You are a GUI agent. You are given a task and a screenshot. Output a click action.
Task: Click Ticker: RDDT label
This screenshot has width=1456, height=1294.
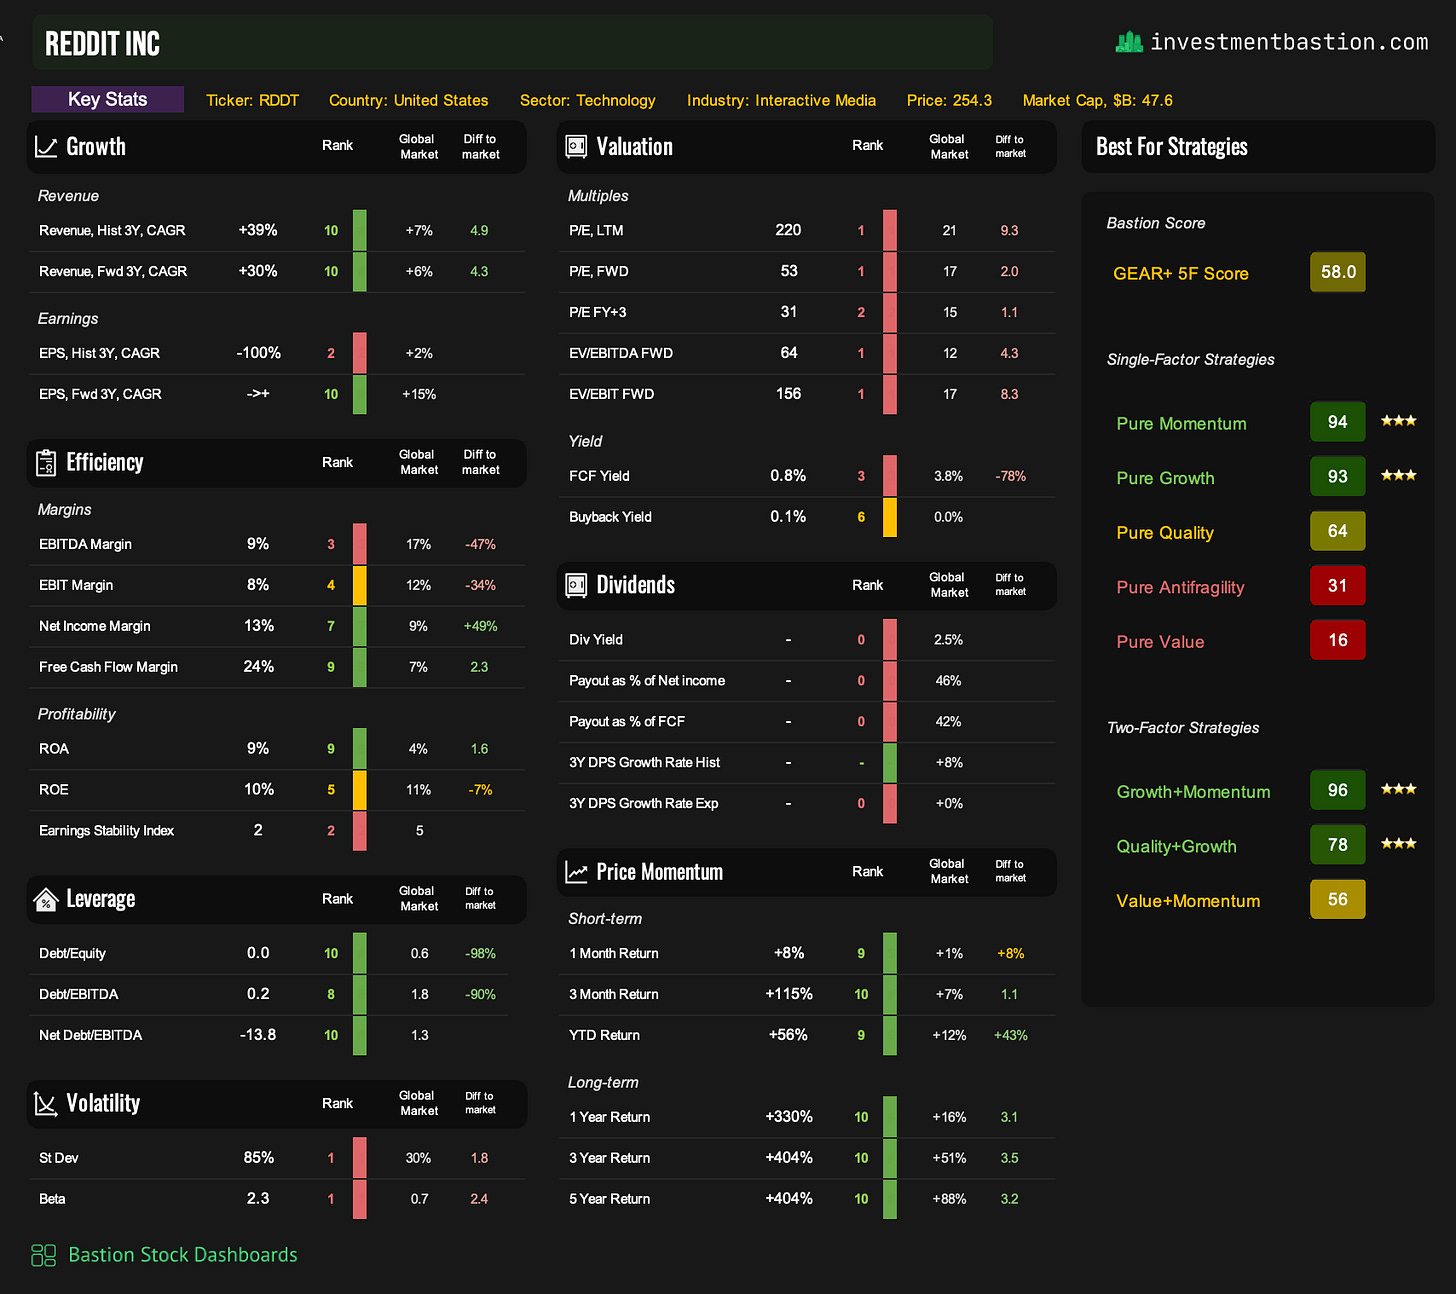(253, 100)
